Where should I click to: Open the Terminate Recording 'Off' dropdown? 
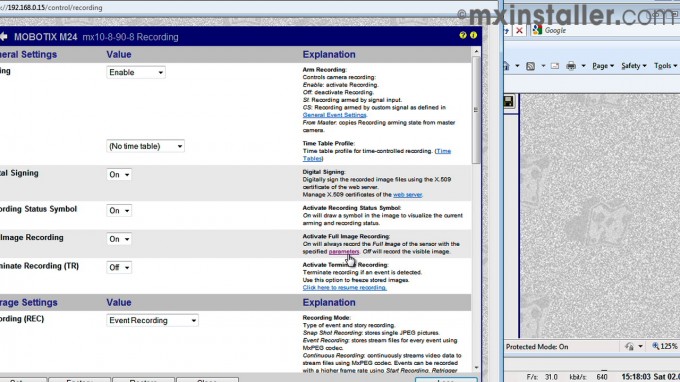point(119,268)
